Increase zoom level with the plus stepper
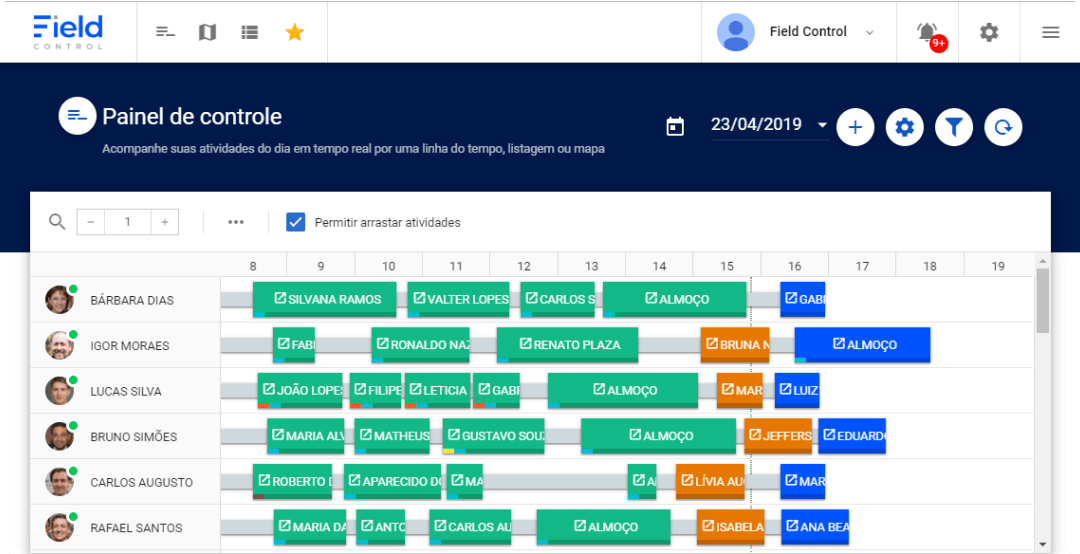The height and width of the screenshot is (554, 1080). click(165, 222)
